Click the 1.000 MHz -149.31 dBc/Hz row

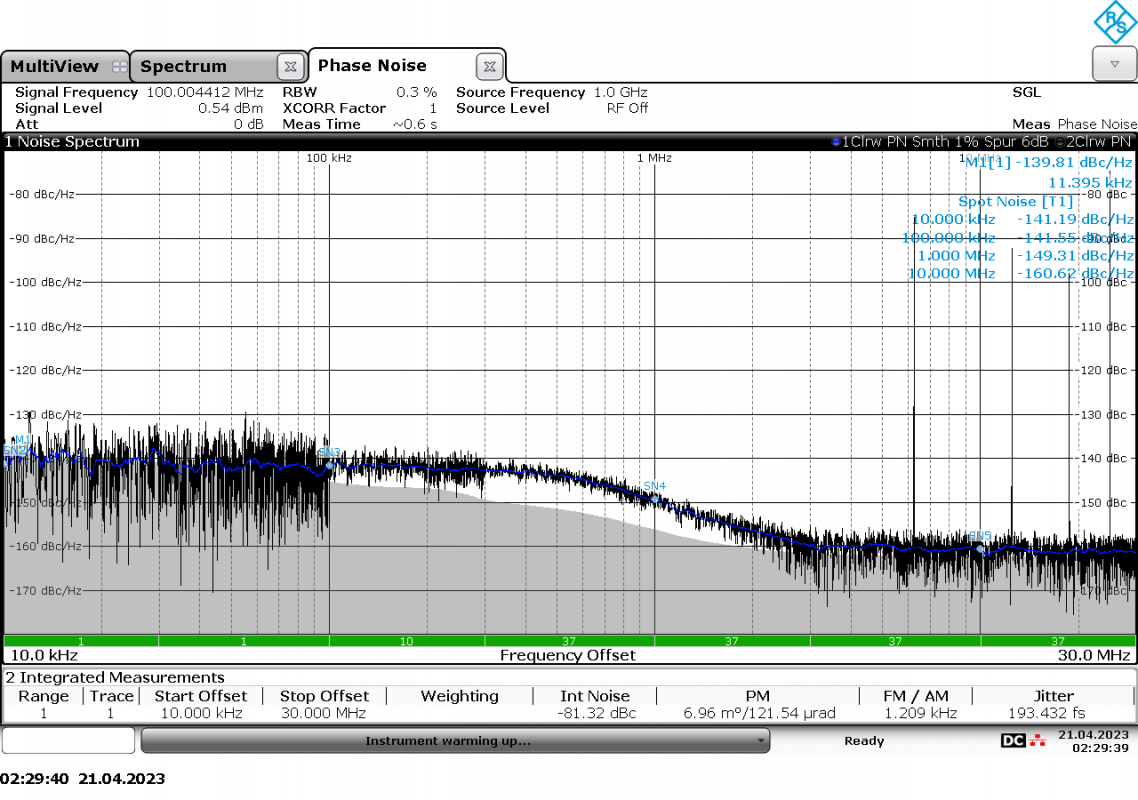coord(1025,256)
